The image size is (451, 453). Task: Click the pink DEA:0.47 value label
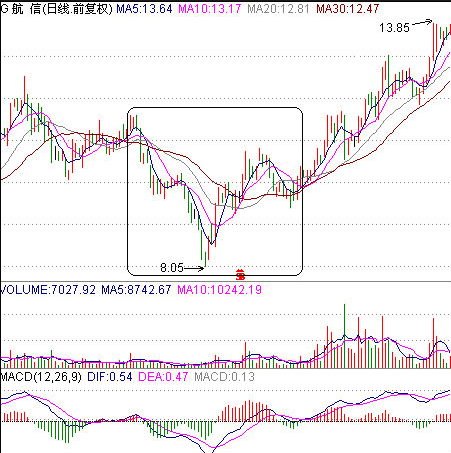163,377
